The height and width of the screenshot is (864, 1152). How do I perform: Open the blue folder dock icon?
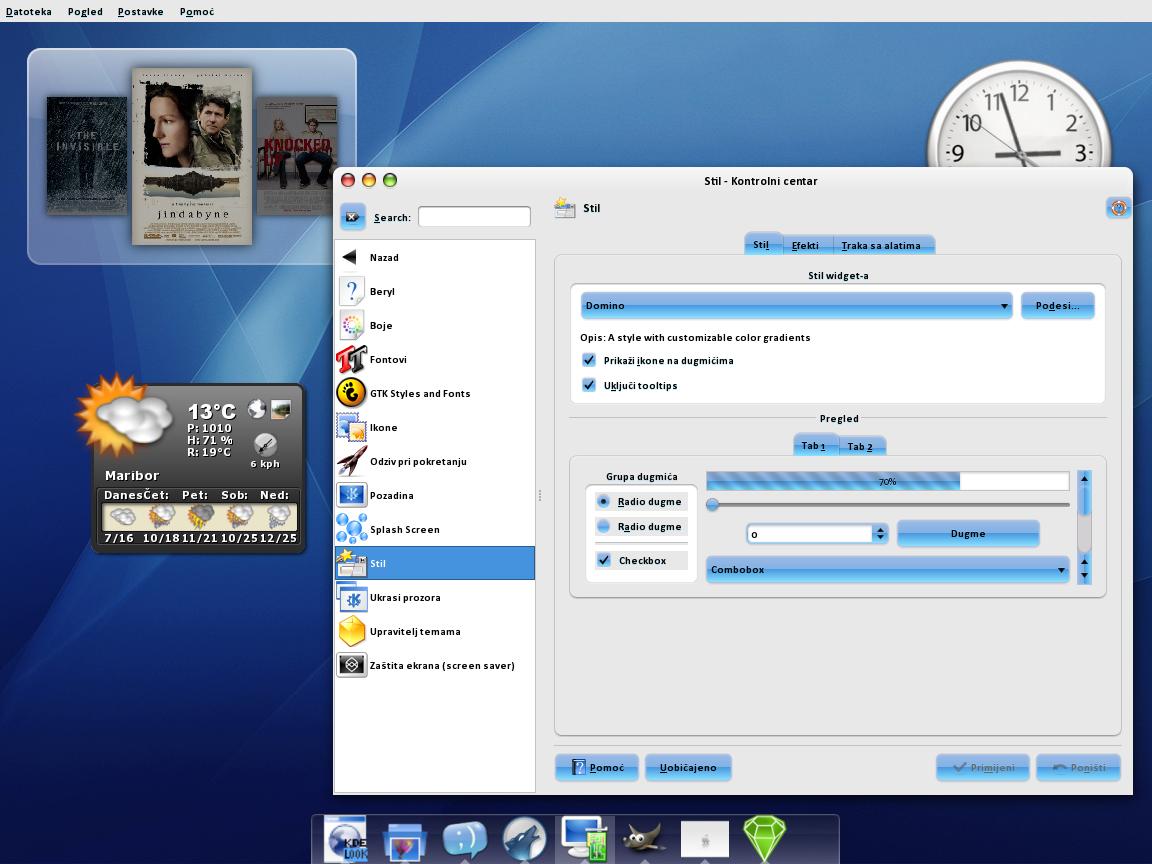pos(405,842)
